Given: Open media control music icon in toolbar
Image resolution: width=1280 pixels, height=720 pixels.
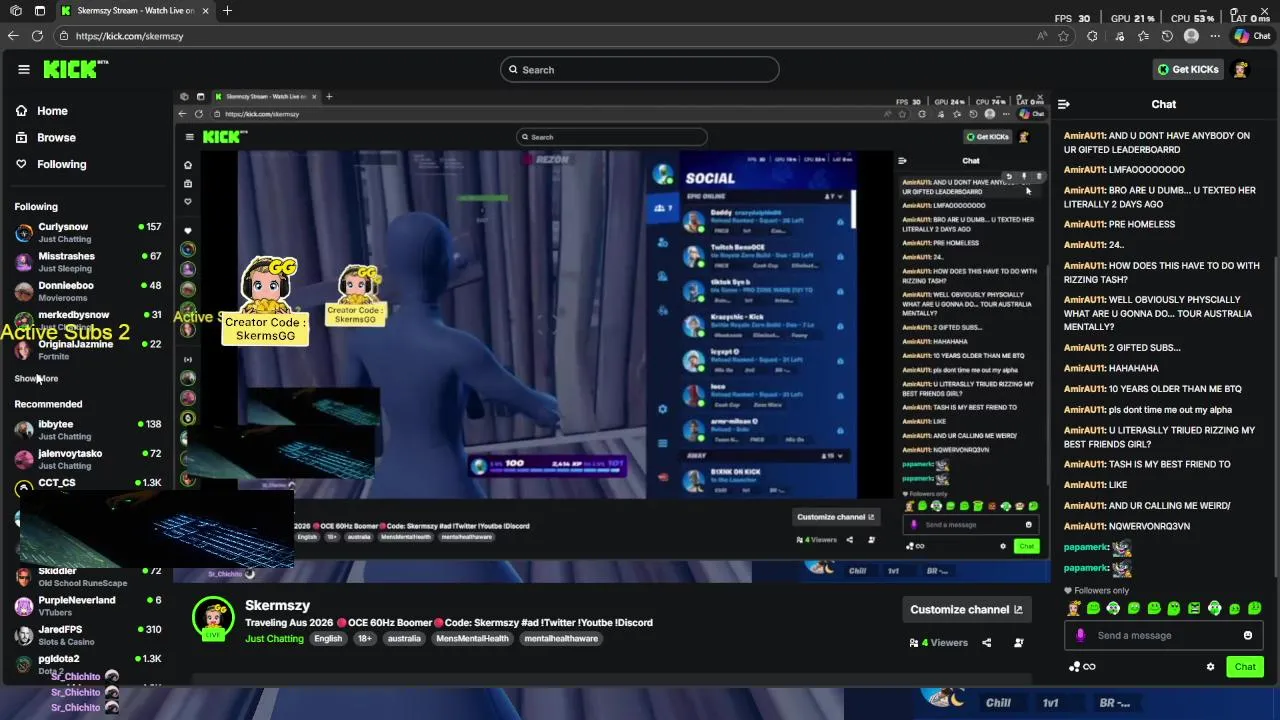Looking at the screenshot, I should (1118, 36).
